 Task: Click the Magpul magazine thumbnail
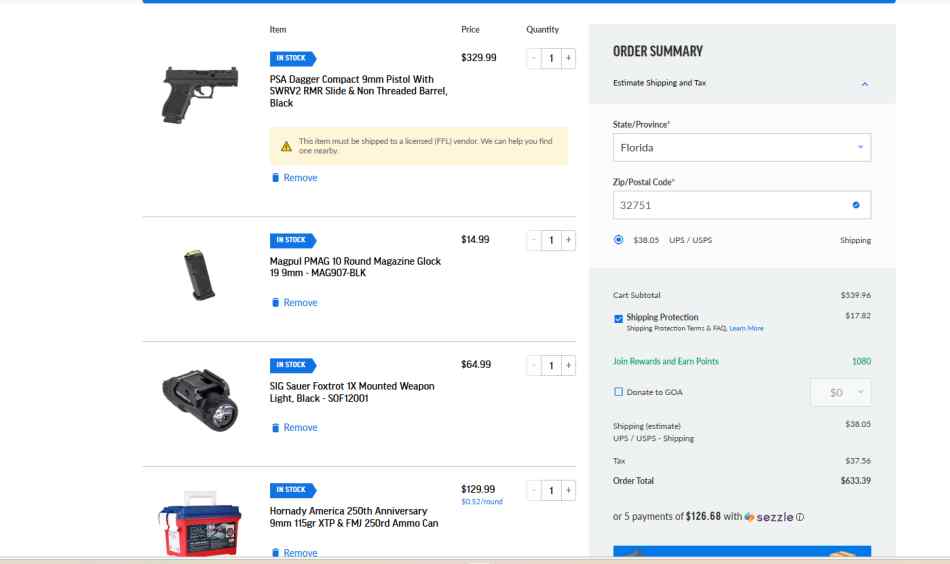(x=199, y=274)
